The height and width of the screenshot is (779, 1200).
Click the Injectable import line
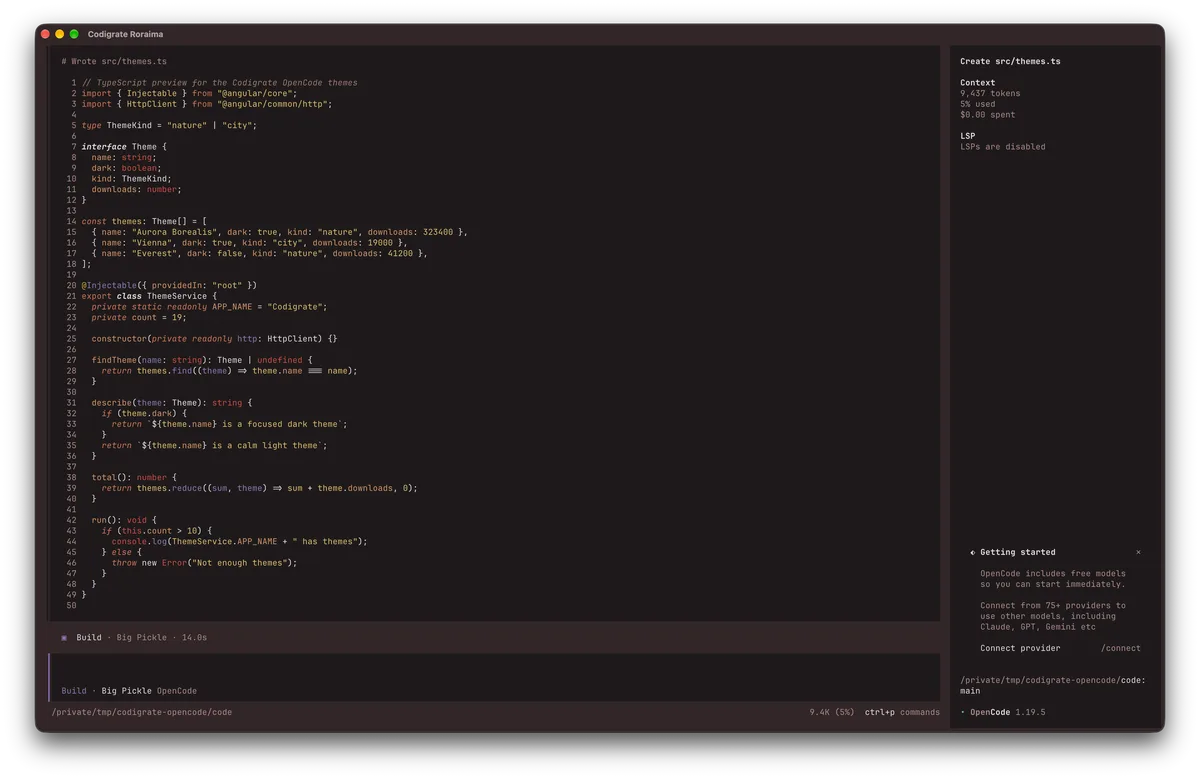[x=189, y=93]
